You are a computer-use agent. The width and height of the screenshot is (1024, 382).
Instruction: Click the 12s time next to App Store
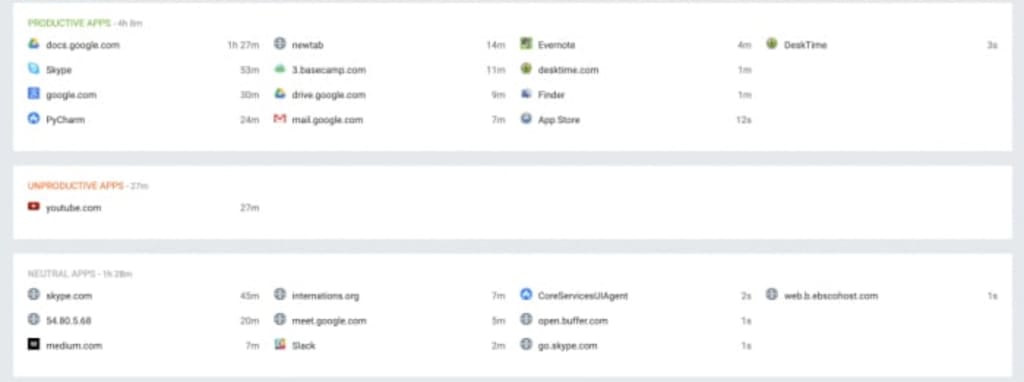744,120
